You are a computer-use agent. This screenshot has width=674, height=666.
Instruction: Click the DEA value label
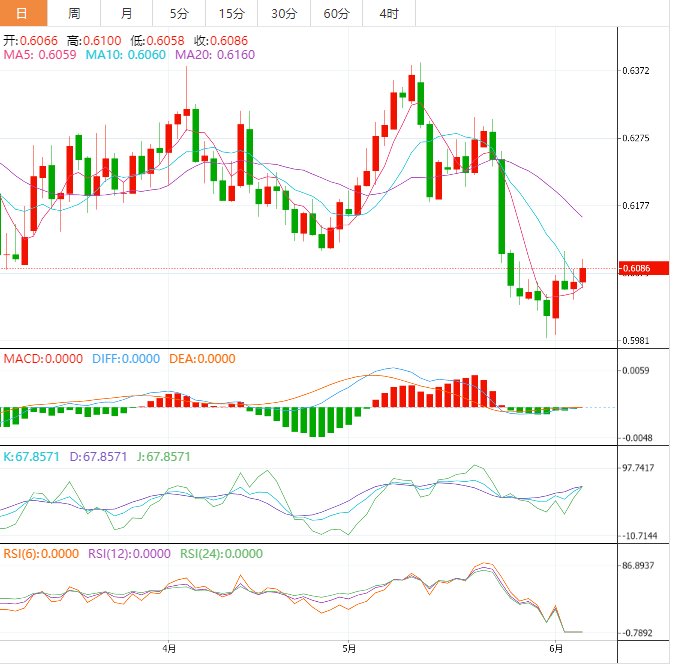[201, 359]
